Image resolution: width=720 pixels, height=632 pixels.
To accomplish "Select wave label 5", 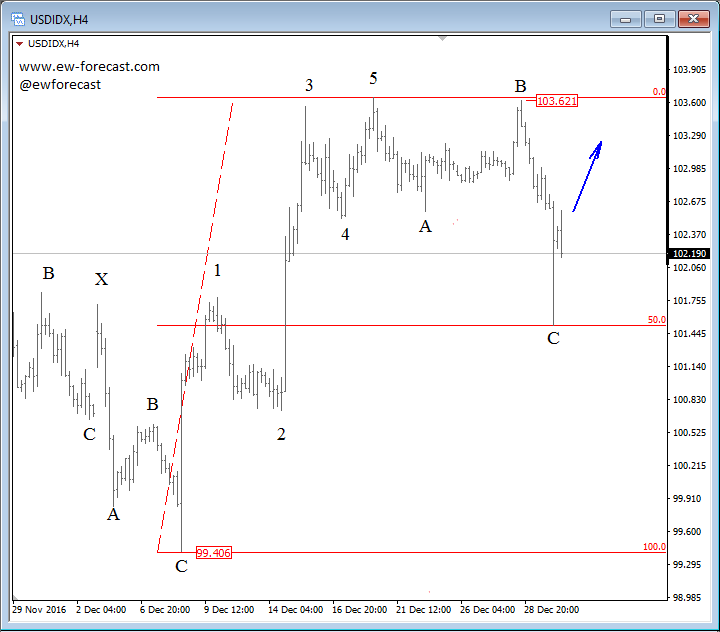I will tap(373, 79).
